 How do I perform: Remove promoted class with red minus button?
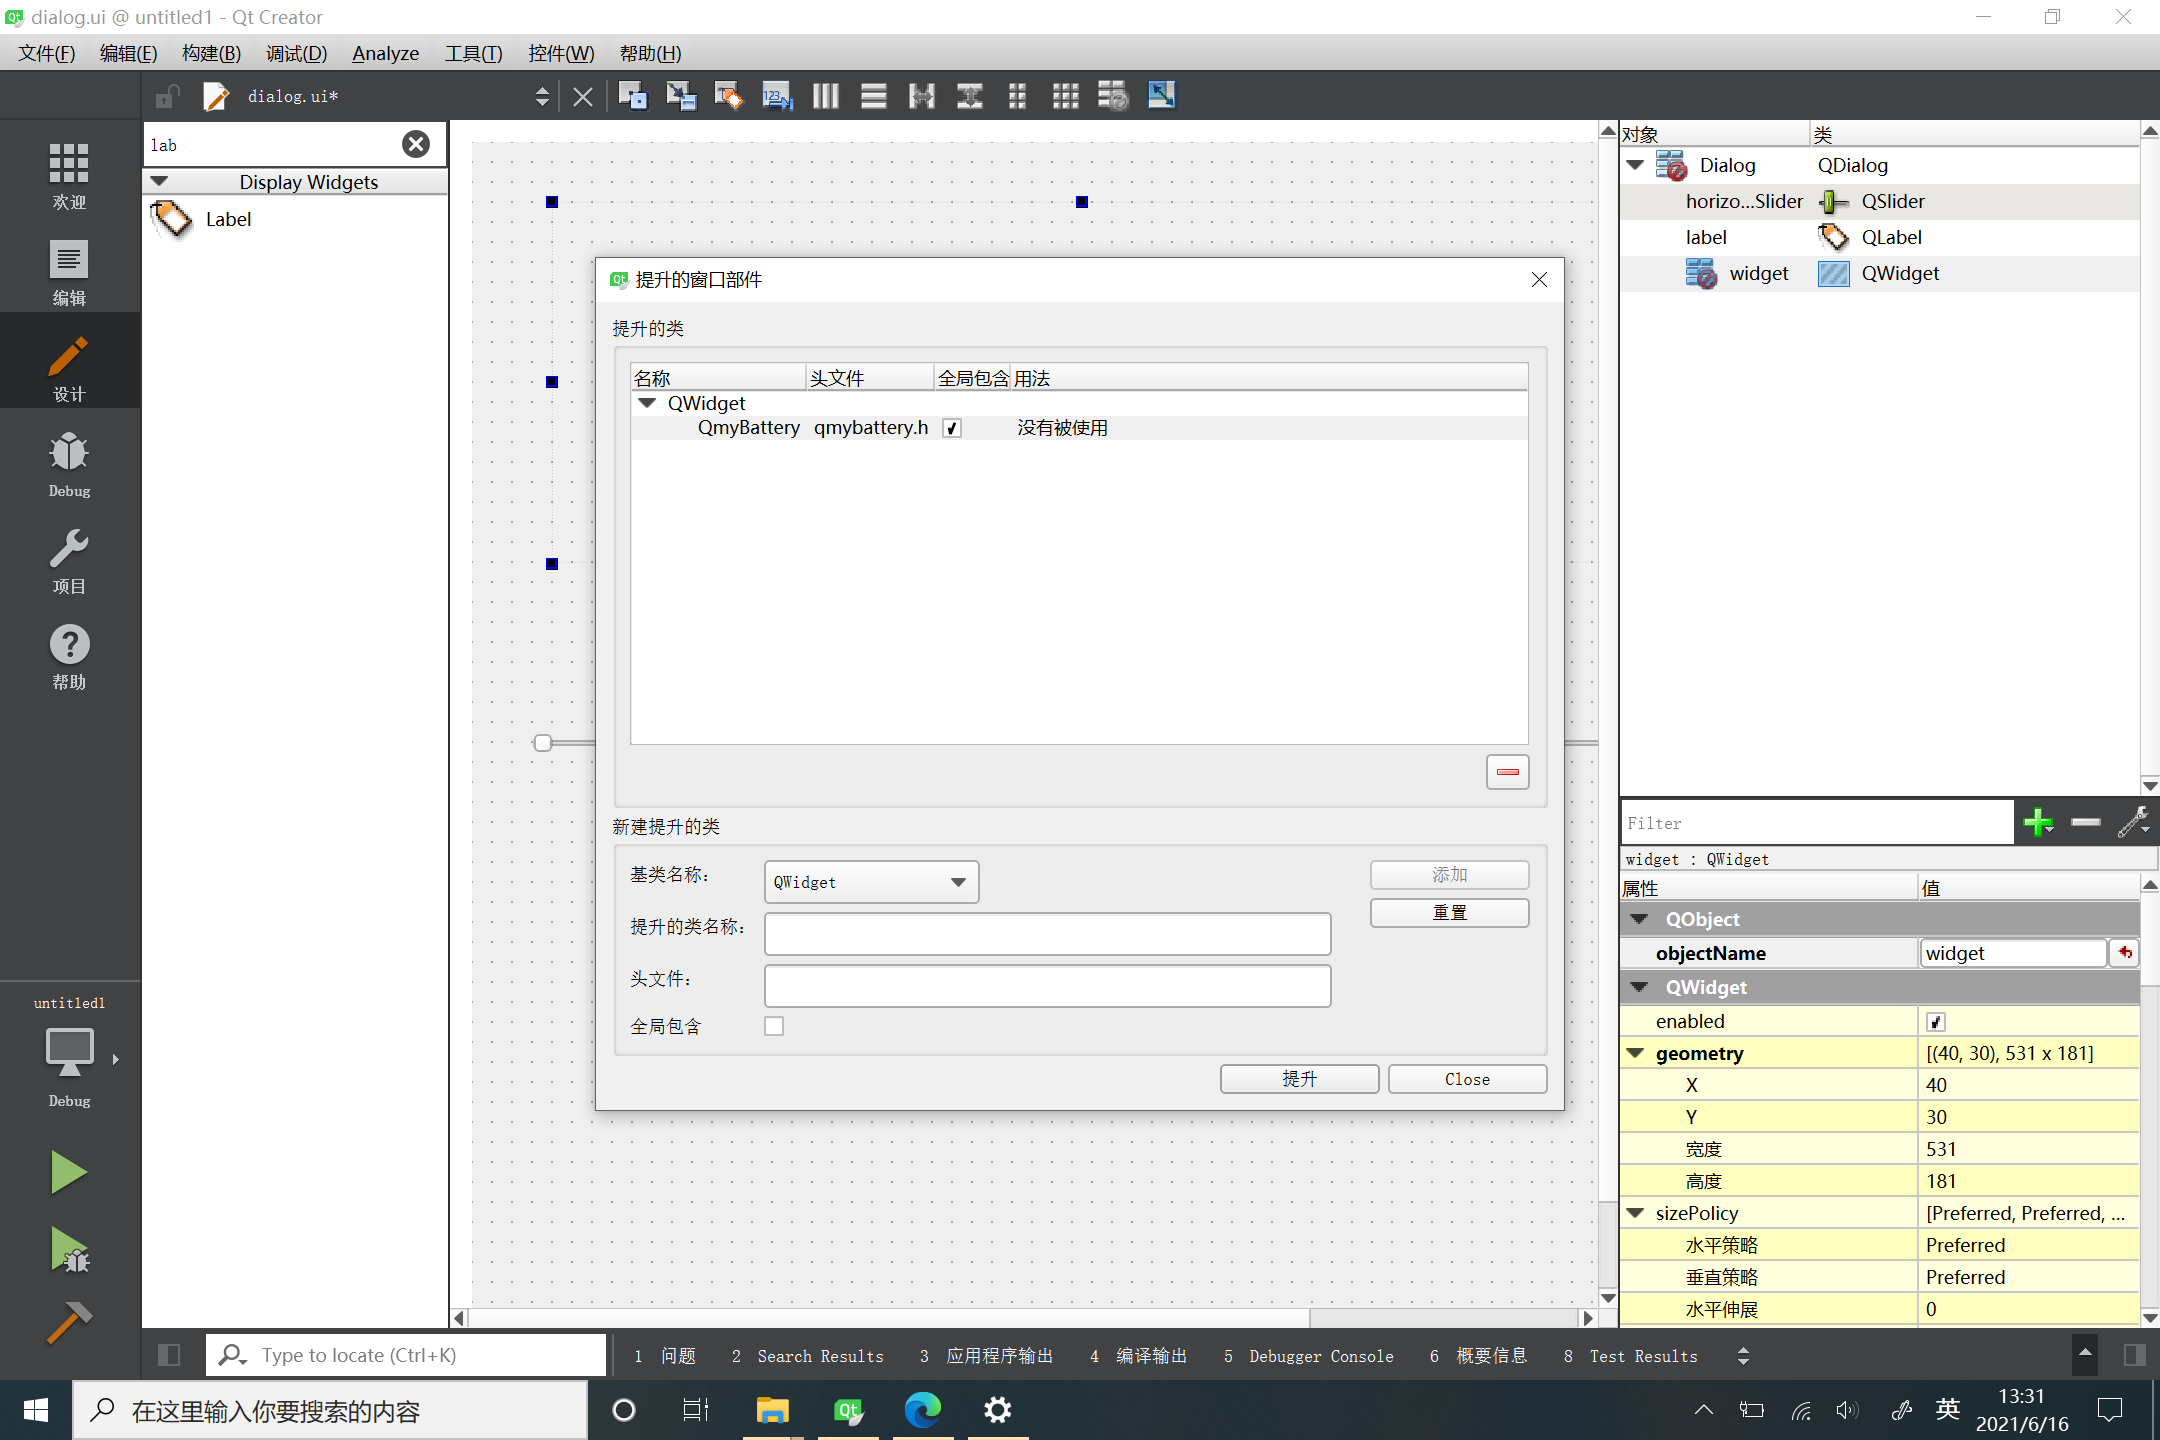1507,772
